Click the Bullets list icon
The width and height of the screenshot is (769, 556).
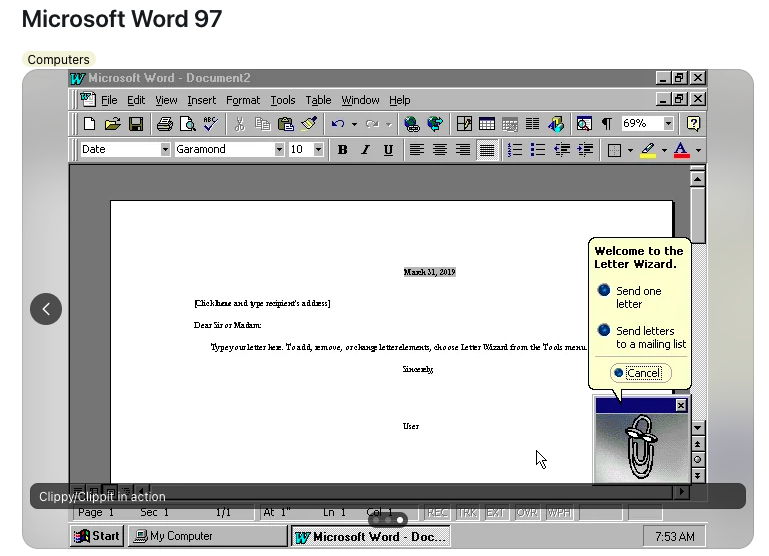point(538,150)
